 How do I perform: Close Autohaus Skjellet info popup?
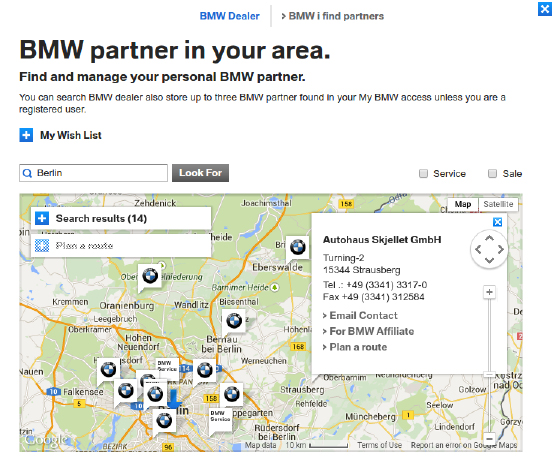[497, 222]
